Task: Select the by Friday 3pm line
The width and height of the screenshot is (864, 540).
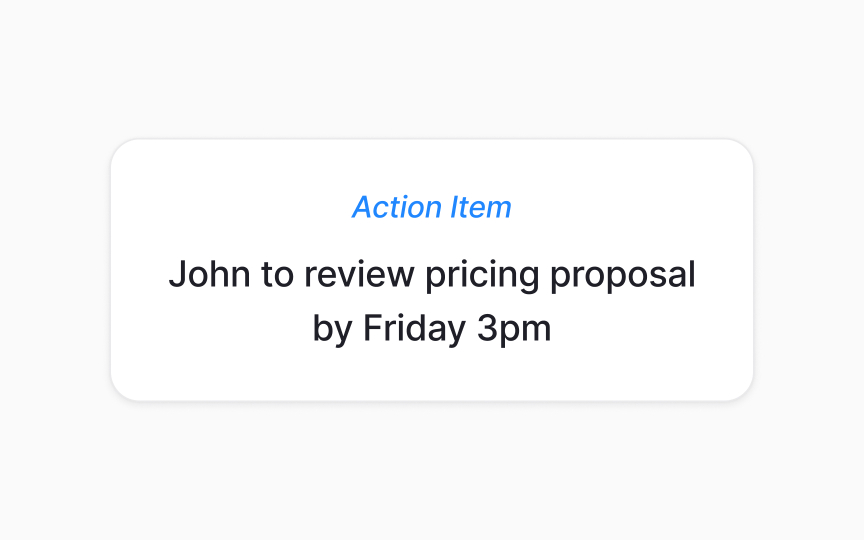Action: (x=432, y=330)
